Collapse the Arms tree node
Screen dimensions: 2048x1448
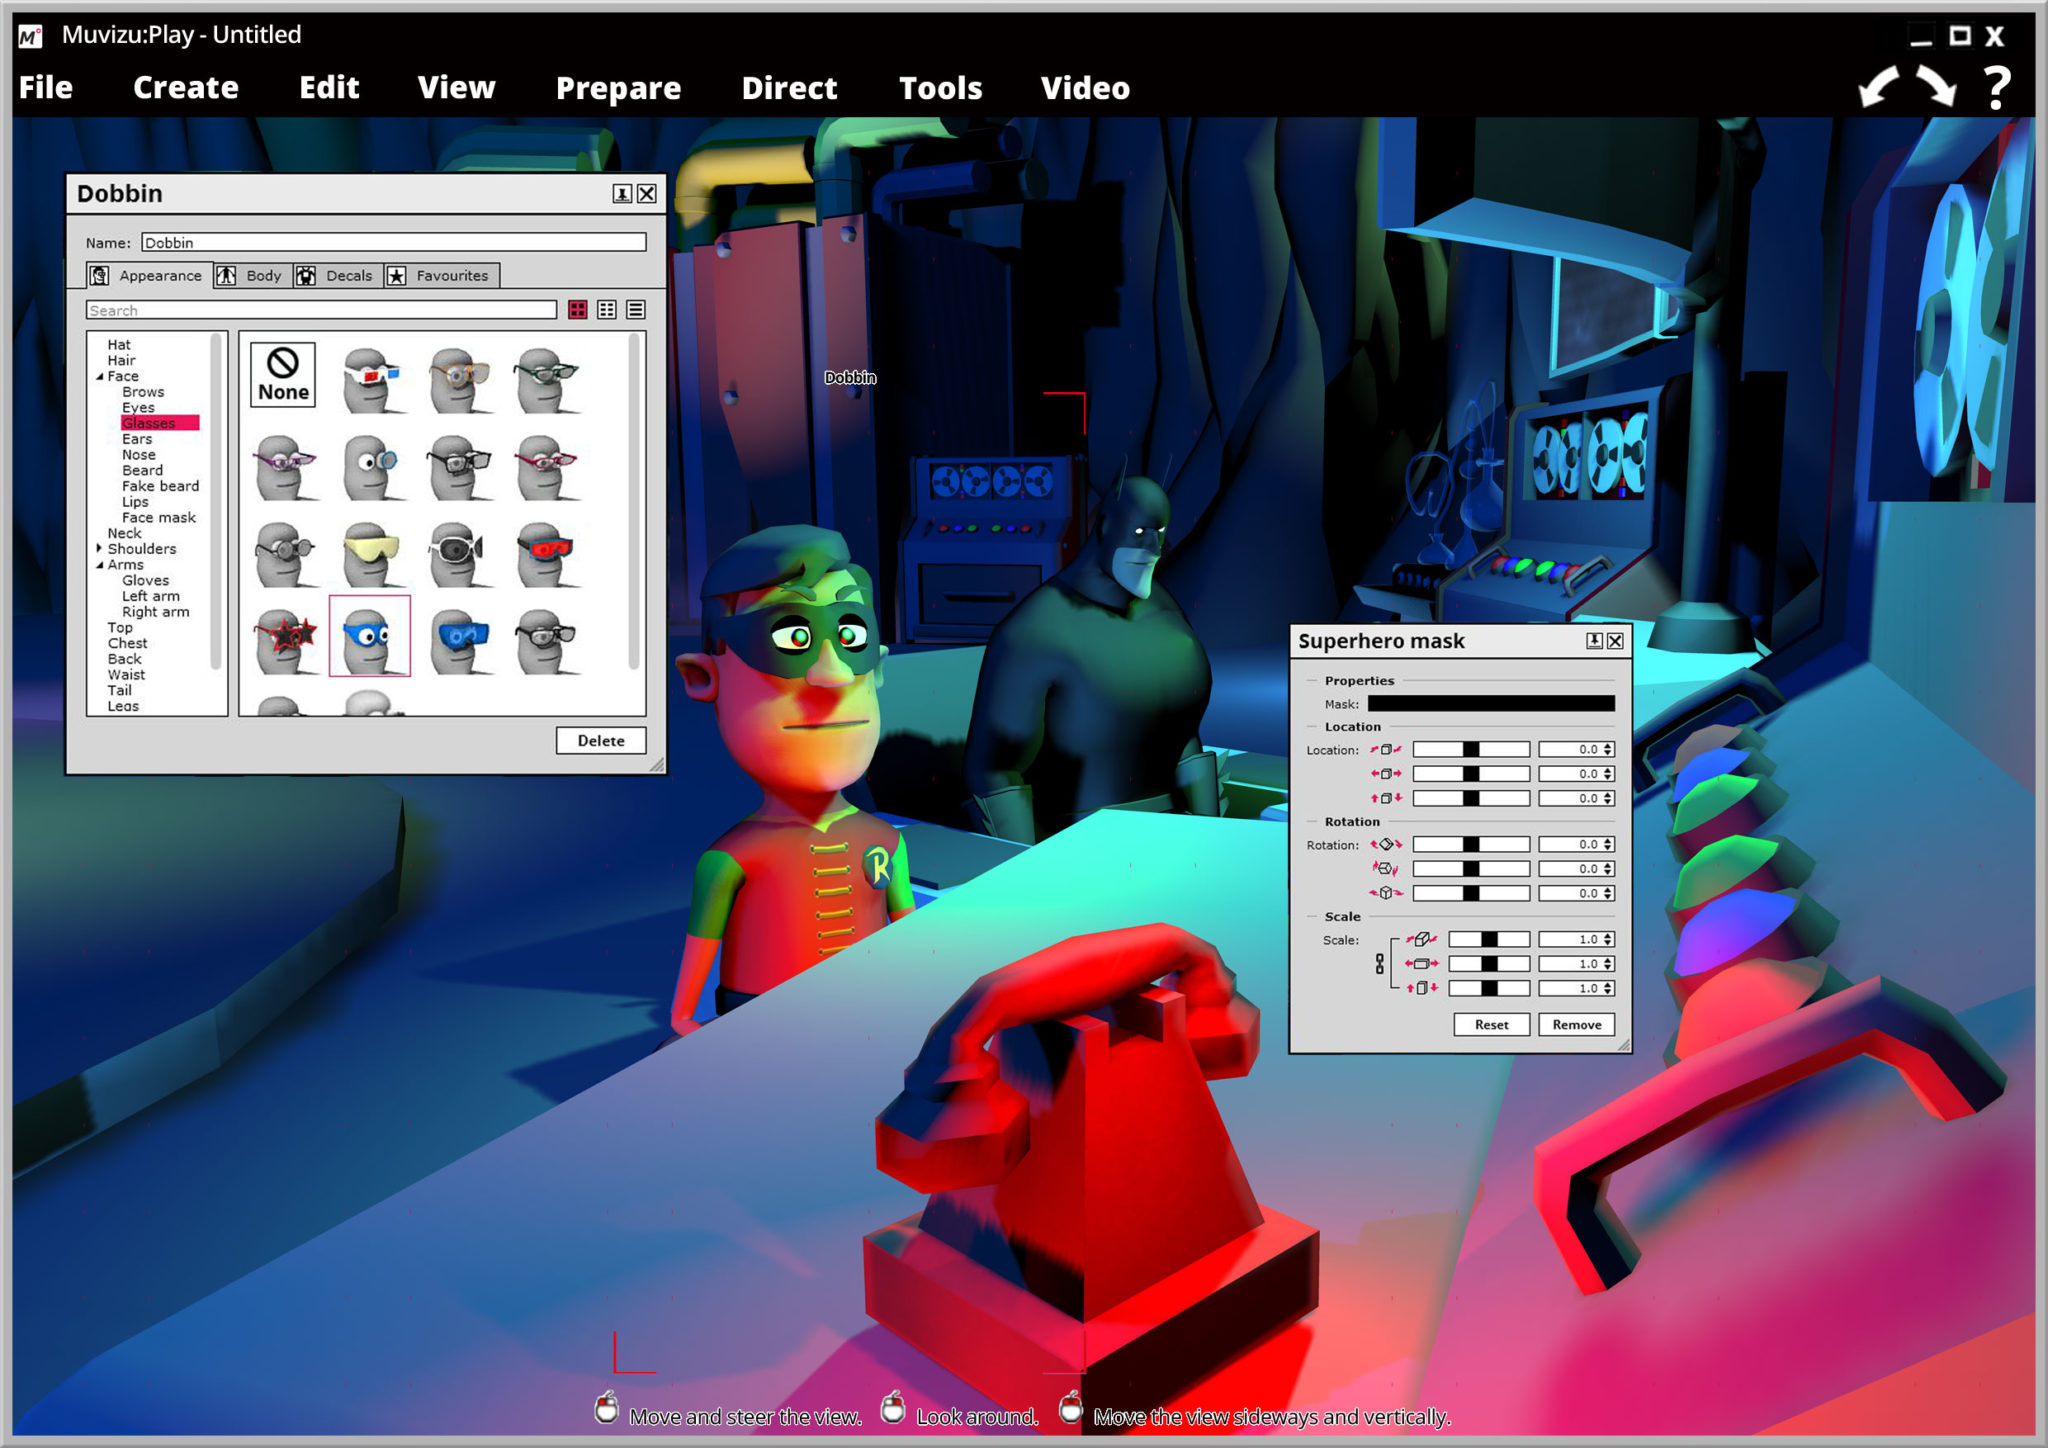(x=99, y=565)
